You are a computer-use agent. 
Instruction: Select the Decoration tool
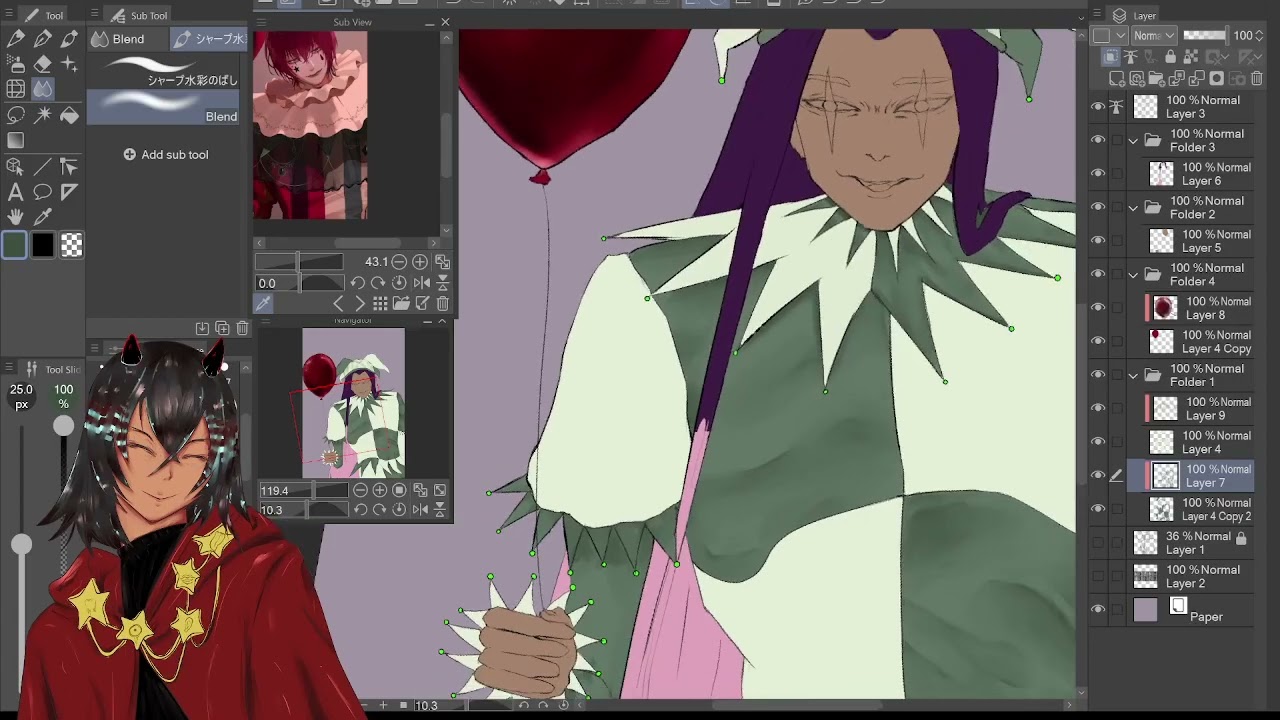pos(69,64)
